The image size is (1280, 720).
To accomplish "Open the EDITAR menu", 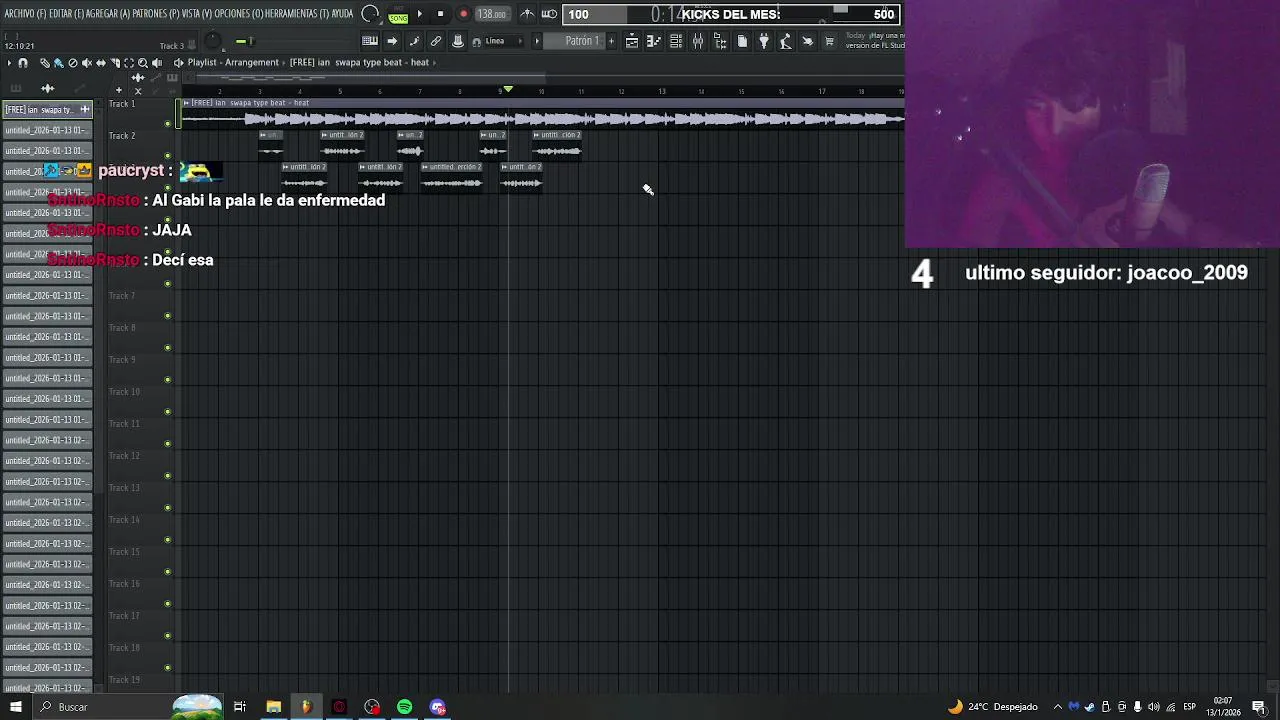I will 66,14.
